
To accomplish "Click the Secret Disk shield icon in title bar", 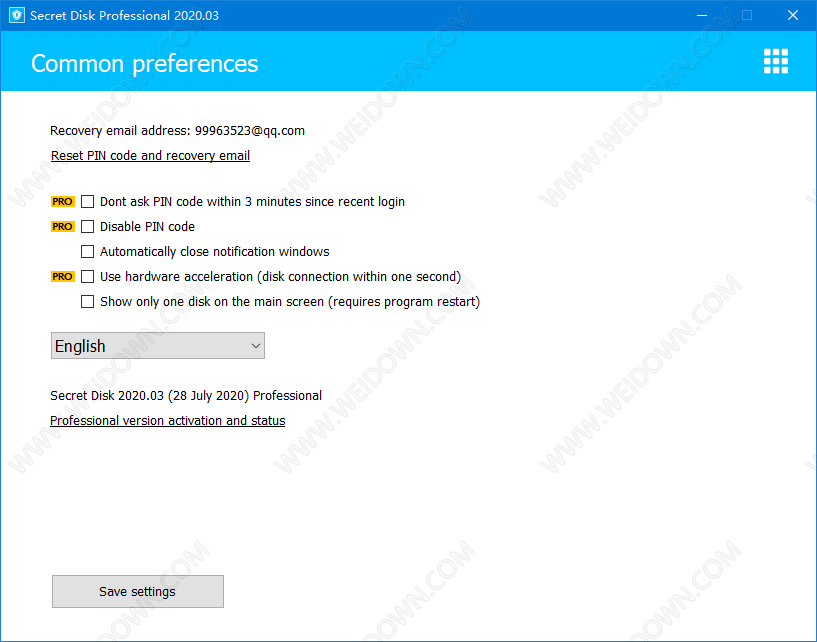I will [16, 15].
